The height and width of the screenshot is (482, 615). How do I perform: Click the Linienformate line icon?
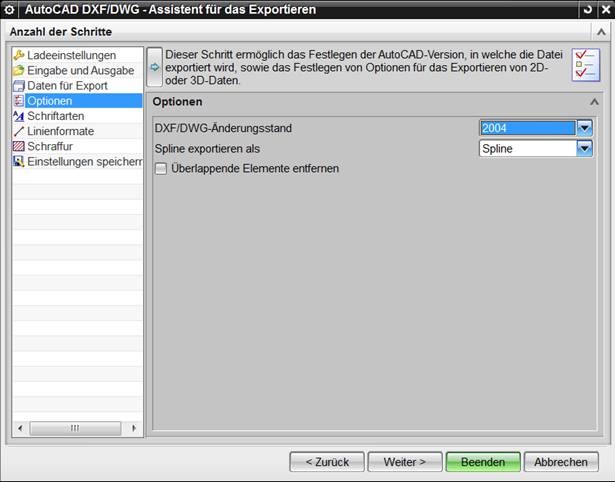click(19, 131)
